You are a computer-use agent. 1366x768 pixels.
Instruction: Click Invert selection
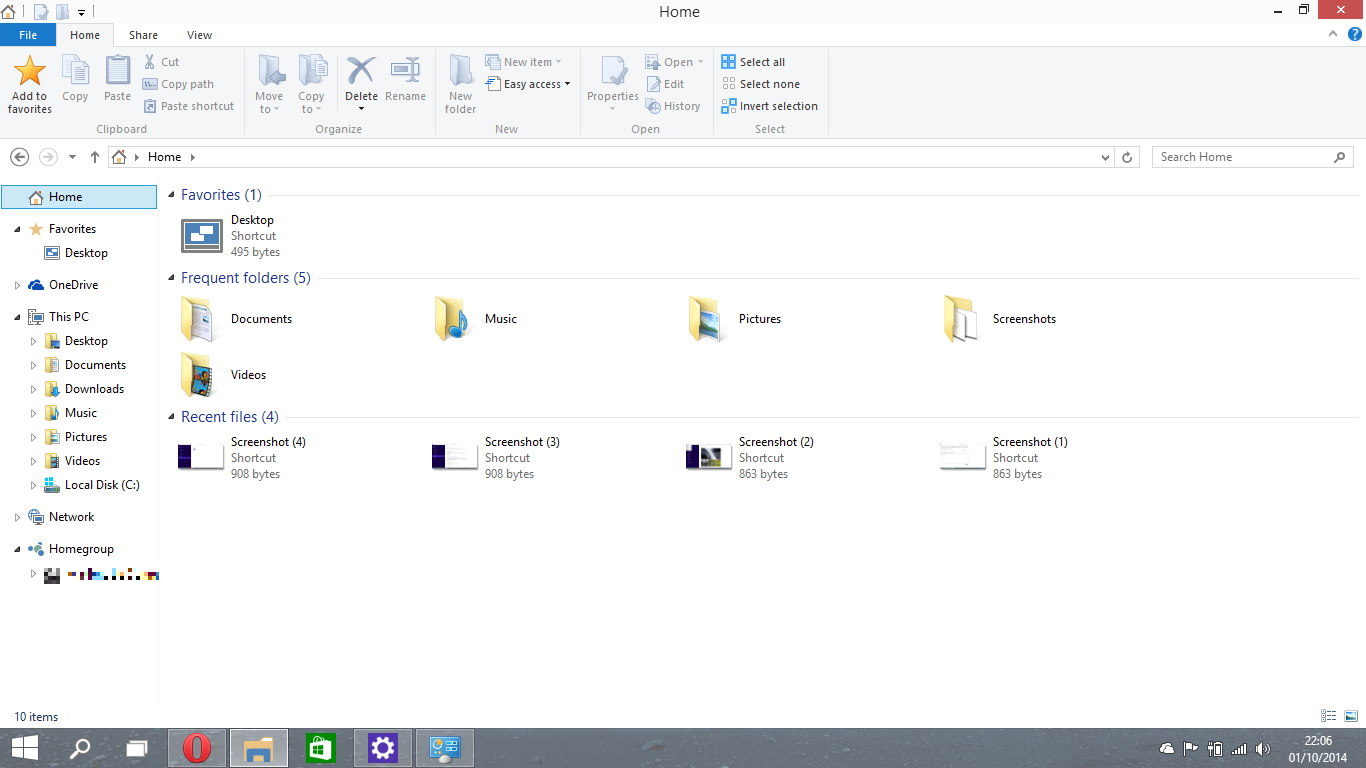769,106
